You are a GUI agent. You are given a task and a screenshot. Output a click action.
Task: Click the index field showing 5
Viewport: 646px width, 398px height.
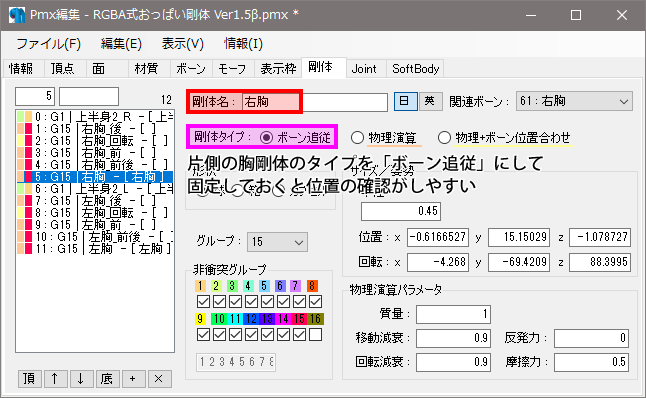point(35,96)
